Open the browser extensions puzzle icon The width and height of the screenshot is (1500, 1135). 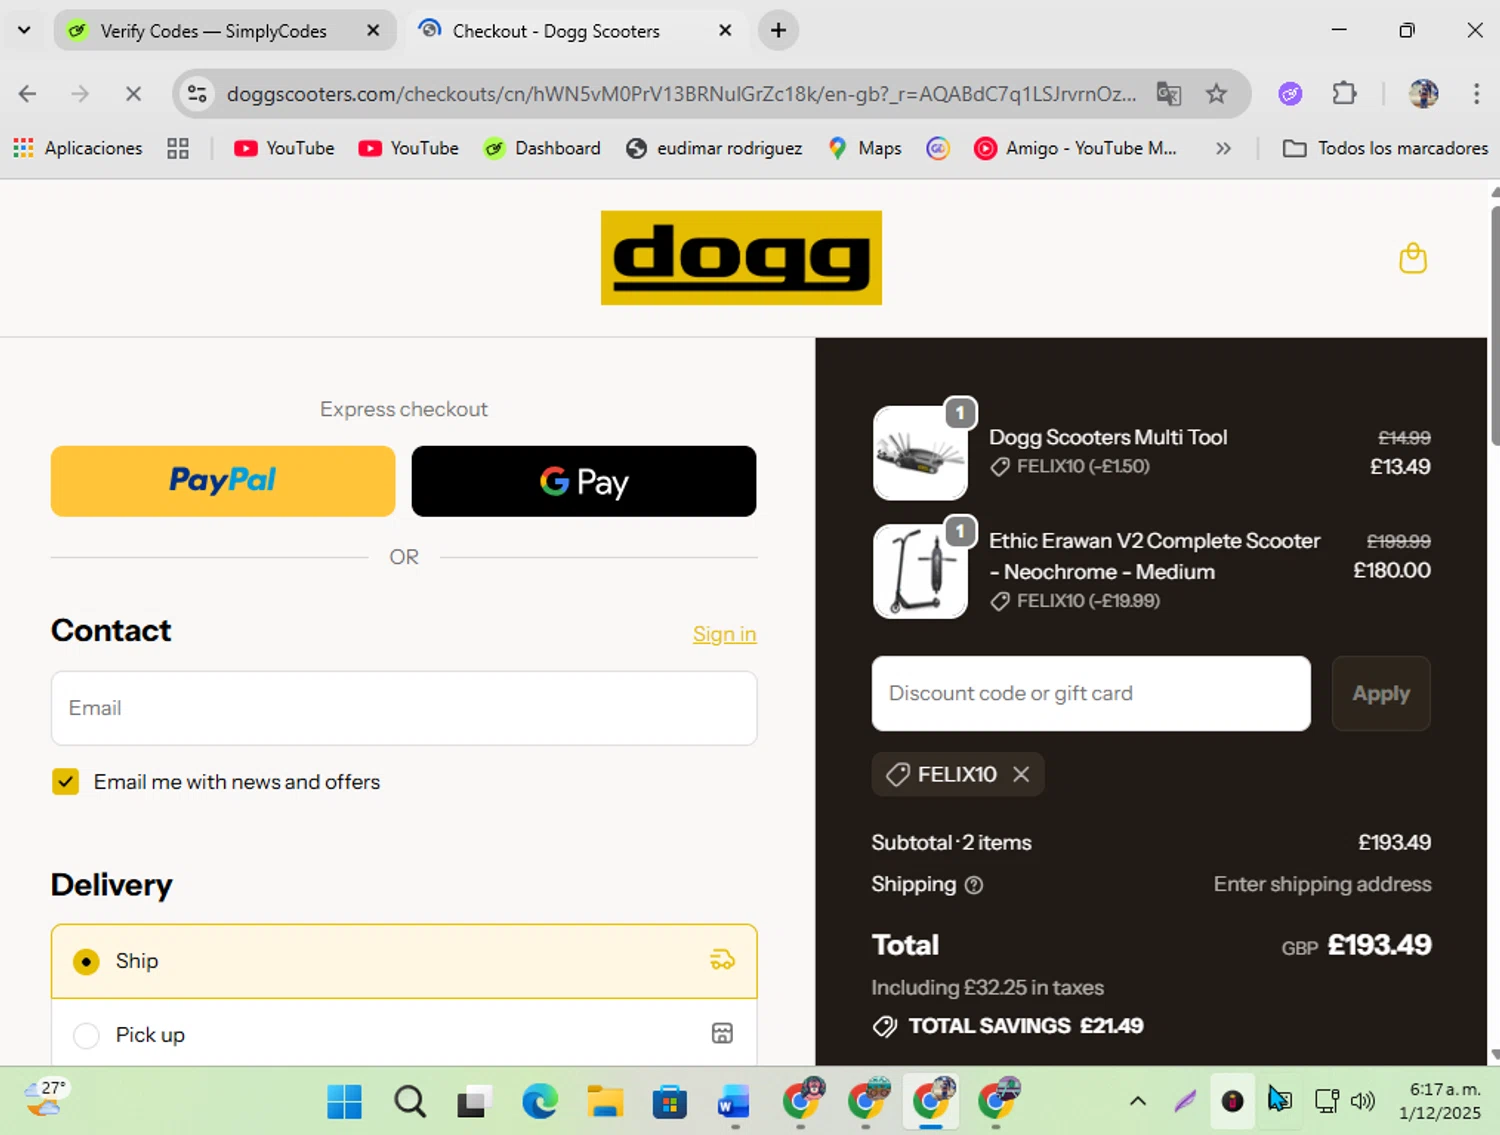[x=1344, y=94]
